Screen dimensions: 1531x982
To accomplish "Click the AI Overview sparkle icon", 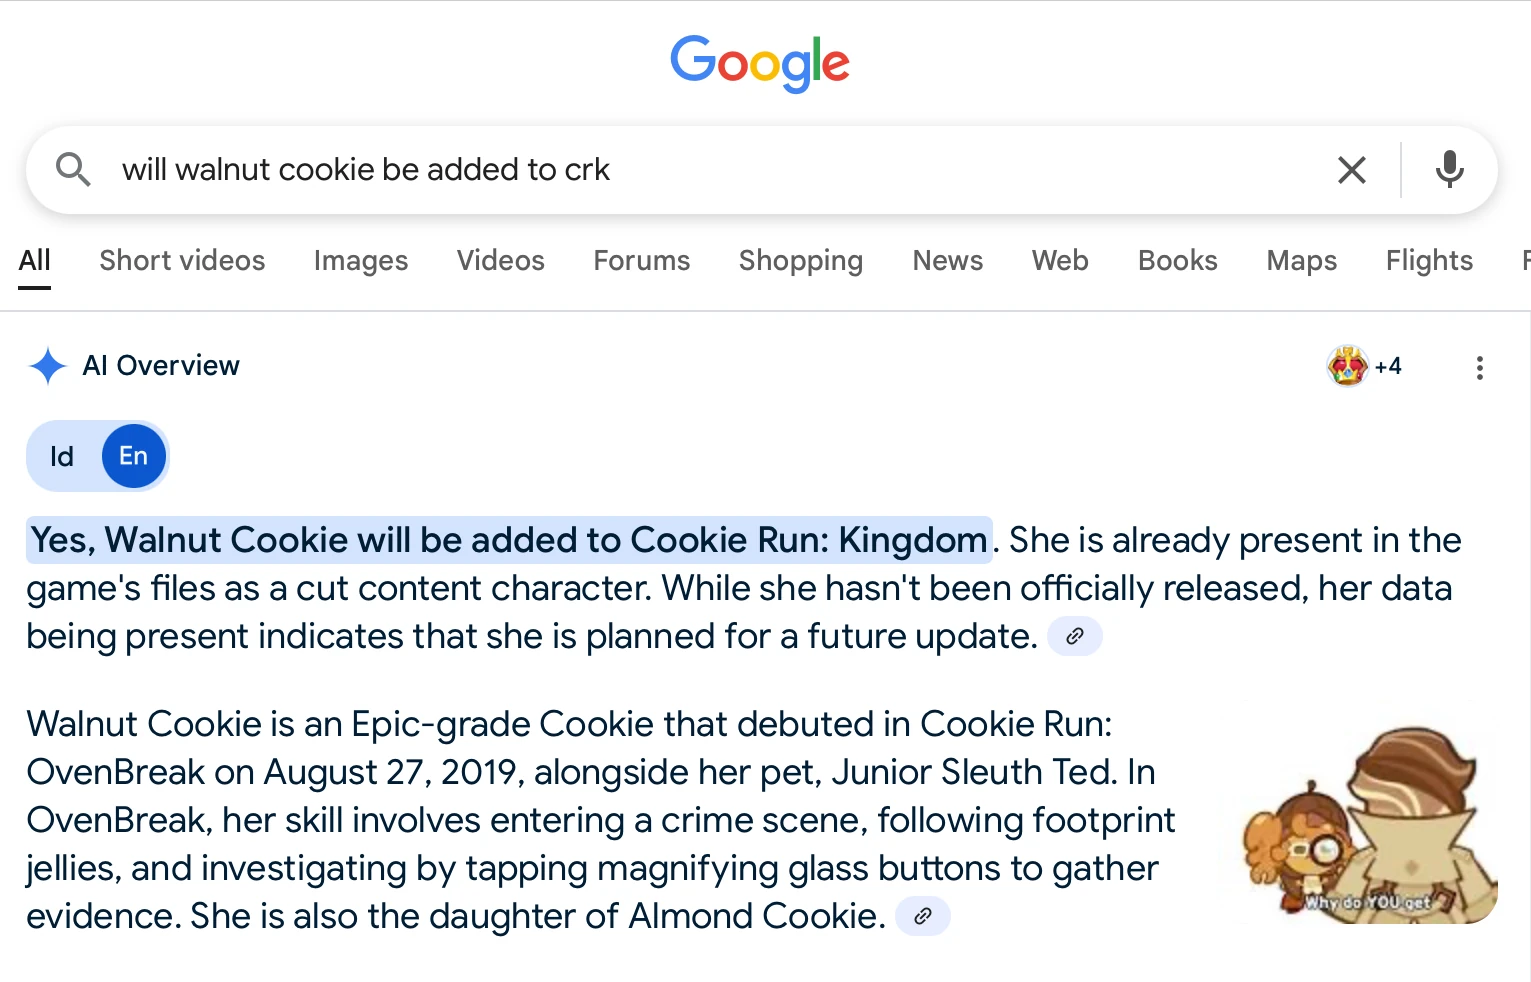I will (47, 366).
